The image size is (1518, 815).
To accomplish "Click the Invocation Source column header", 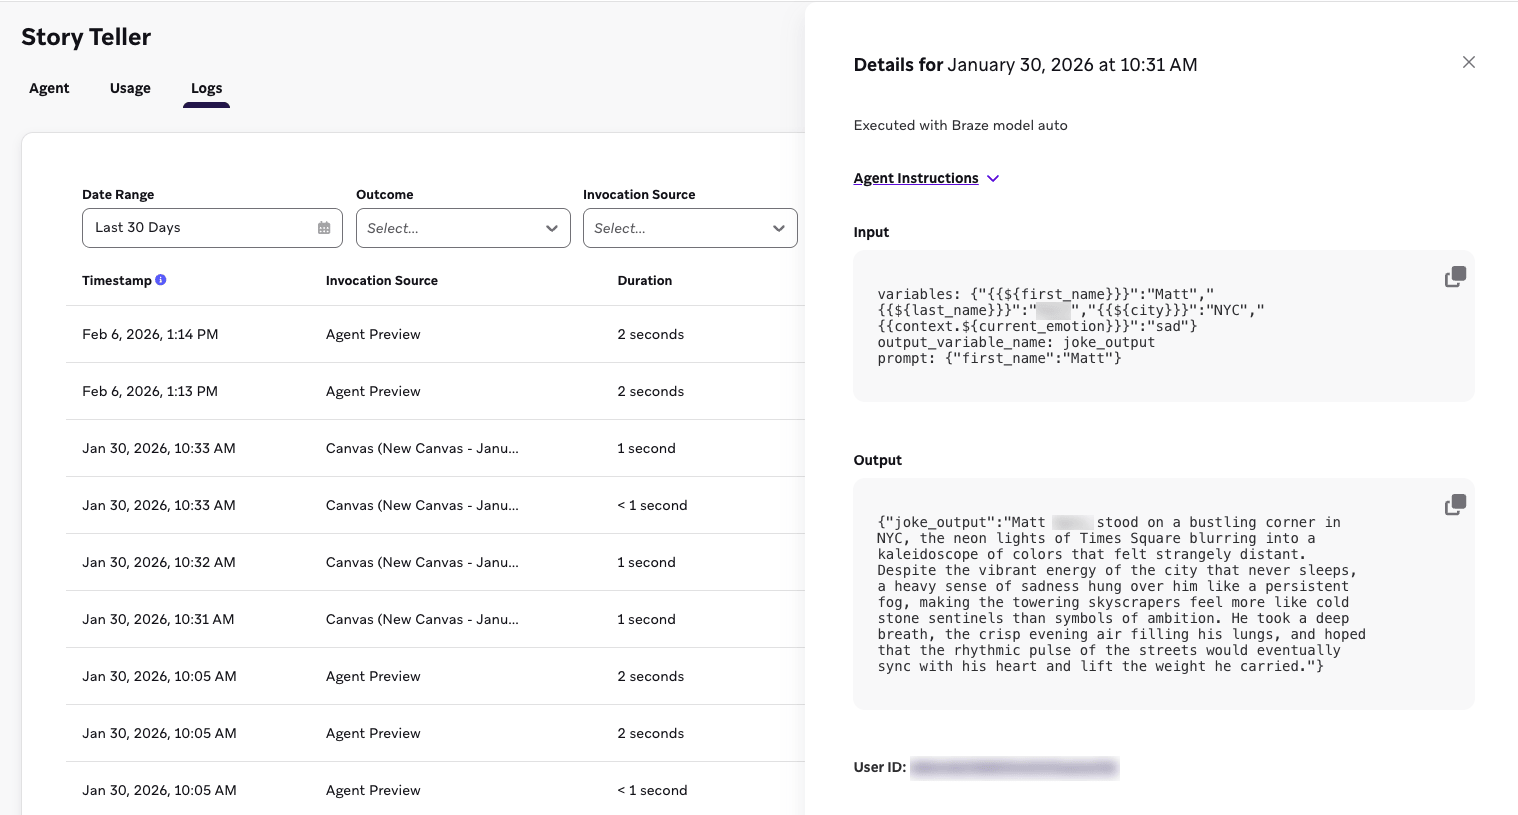I will (381, 281).
